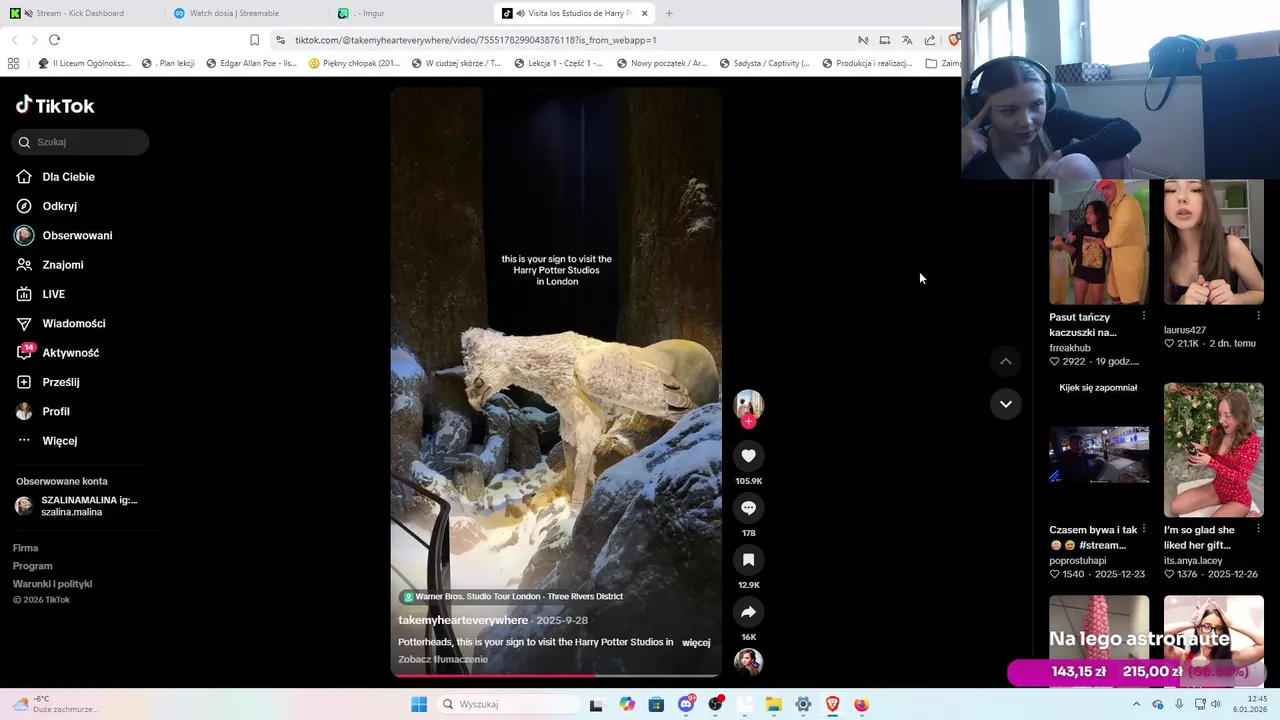Open the Pasut tańczy kaczuszki video thumbnail
Image resolution: width=1280 pixels, height=720 pixels.
pyautogui.click(x=1099, y=242)
